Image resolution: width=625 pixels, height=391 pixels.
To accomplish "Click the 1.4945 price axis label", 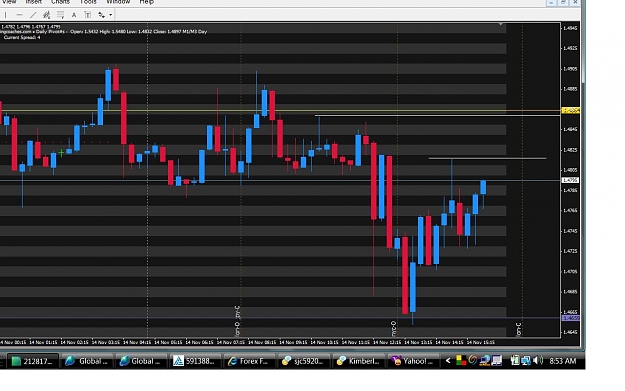I will (x=570, y=28).
